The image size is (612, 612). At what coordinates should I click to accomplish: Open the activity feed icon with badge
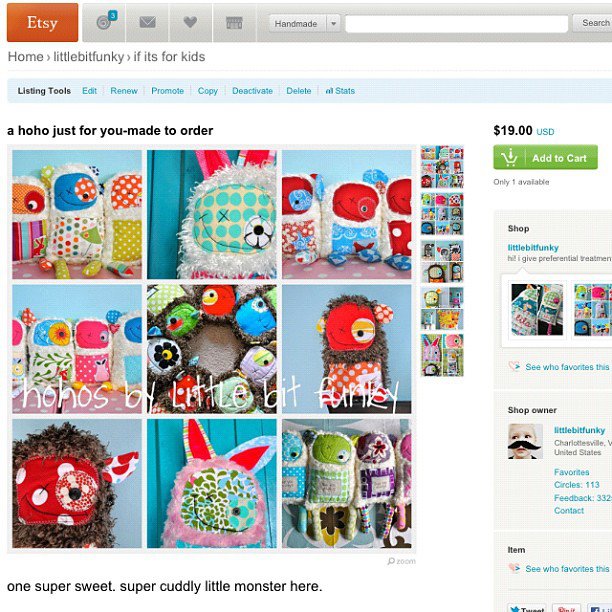pos(104,22)
